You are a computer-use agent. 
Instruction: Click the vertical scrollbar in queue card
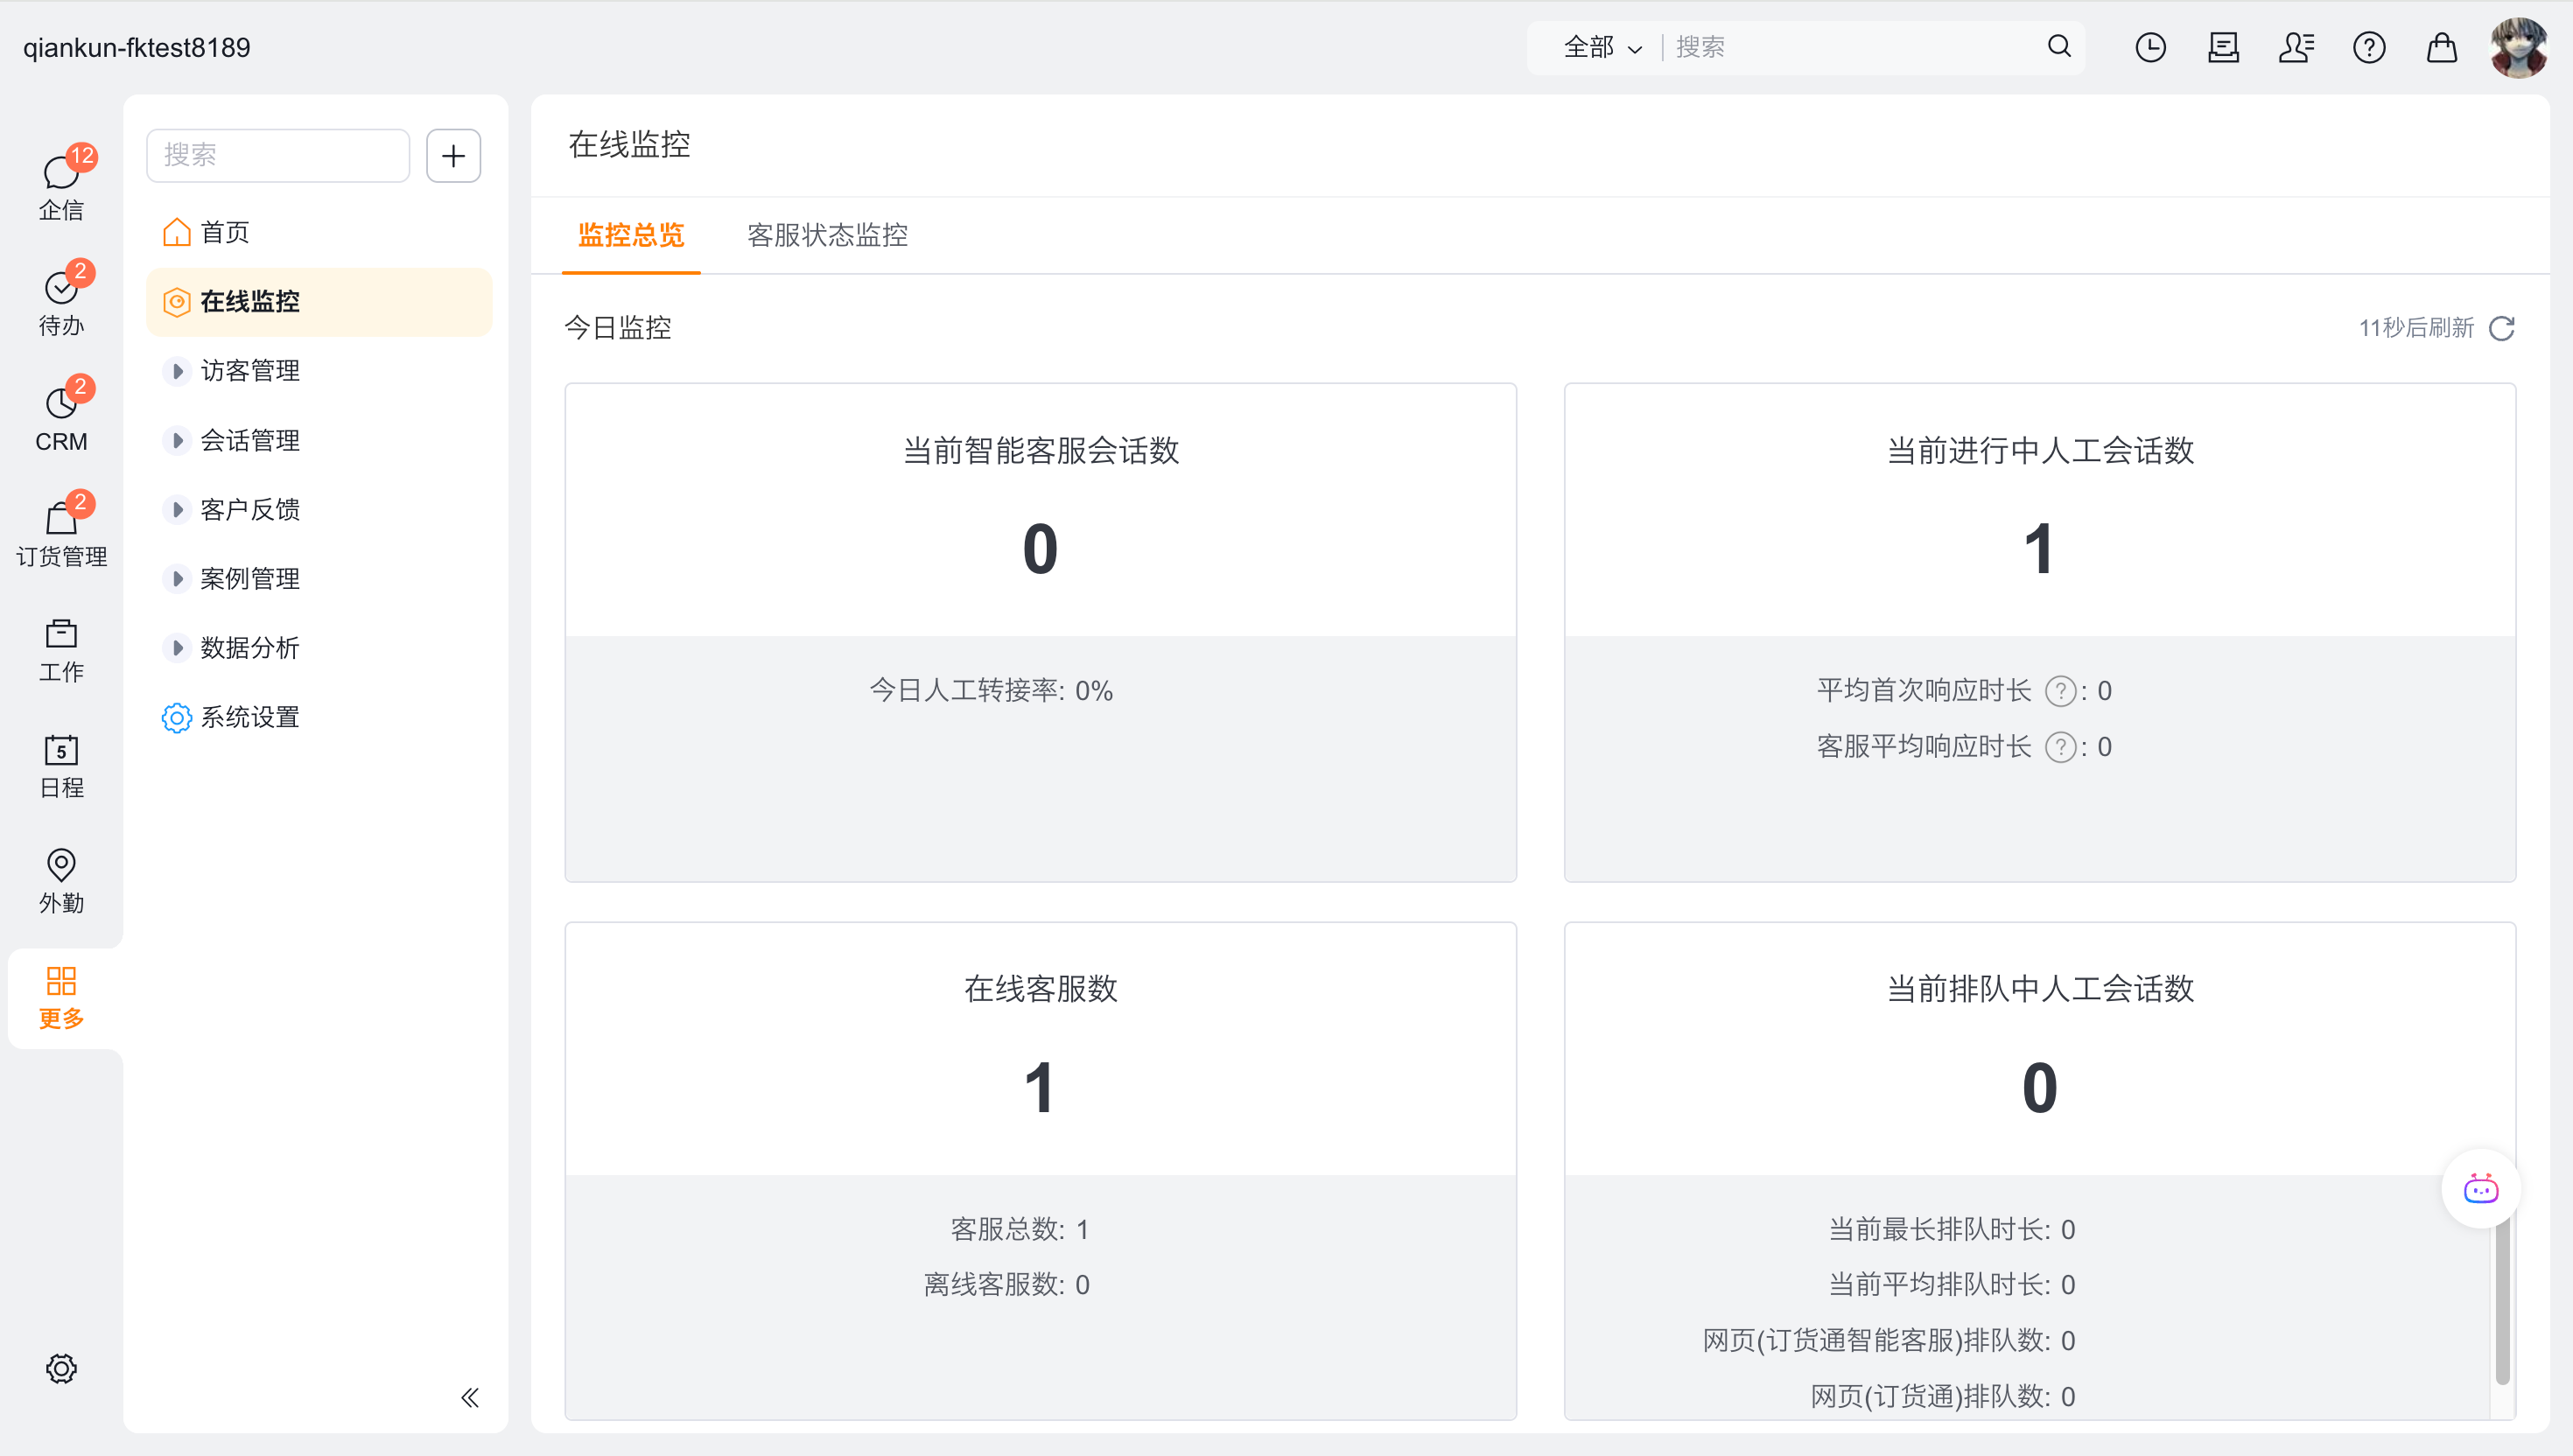(x=2501, y=1300)
